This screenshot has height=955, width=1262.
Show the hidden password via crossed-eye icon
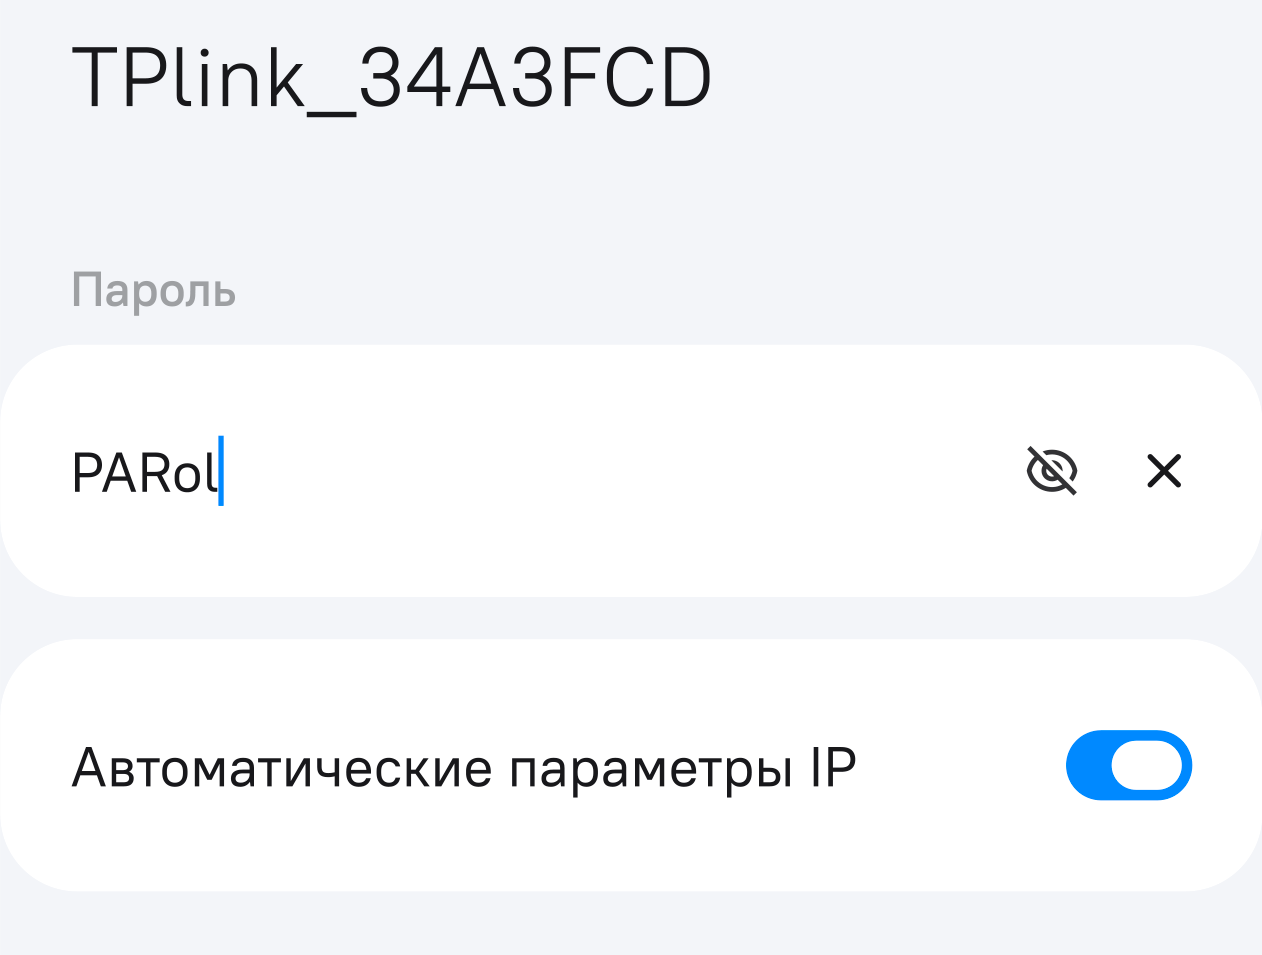pyautogui.click(x=1052, y=471)
